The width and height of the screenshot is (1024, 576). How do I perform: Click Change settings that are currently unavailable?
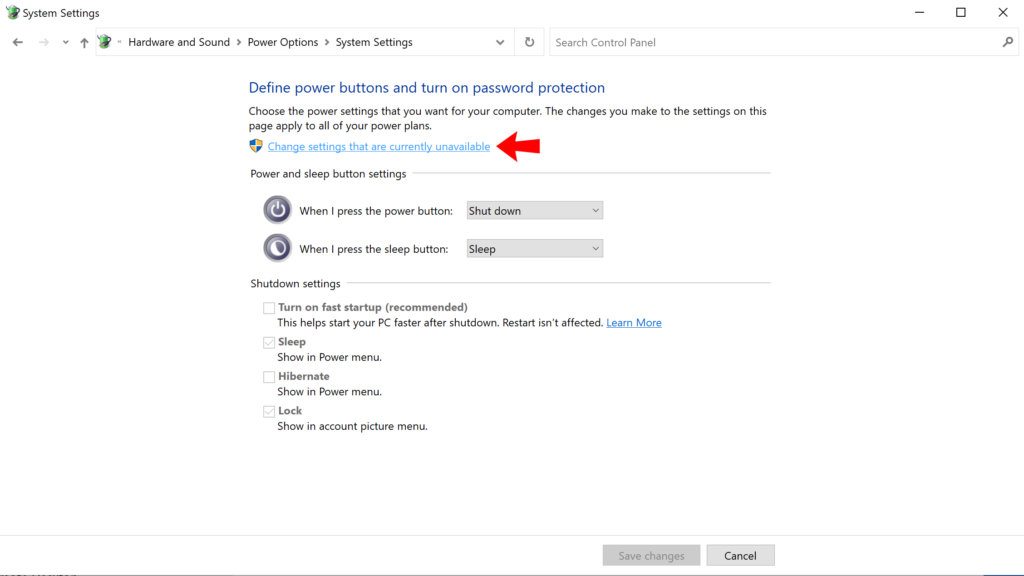click(379, 146)
